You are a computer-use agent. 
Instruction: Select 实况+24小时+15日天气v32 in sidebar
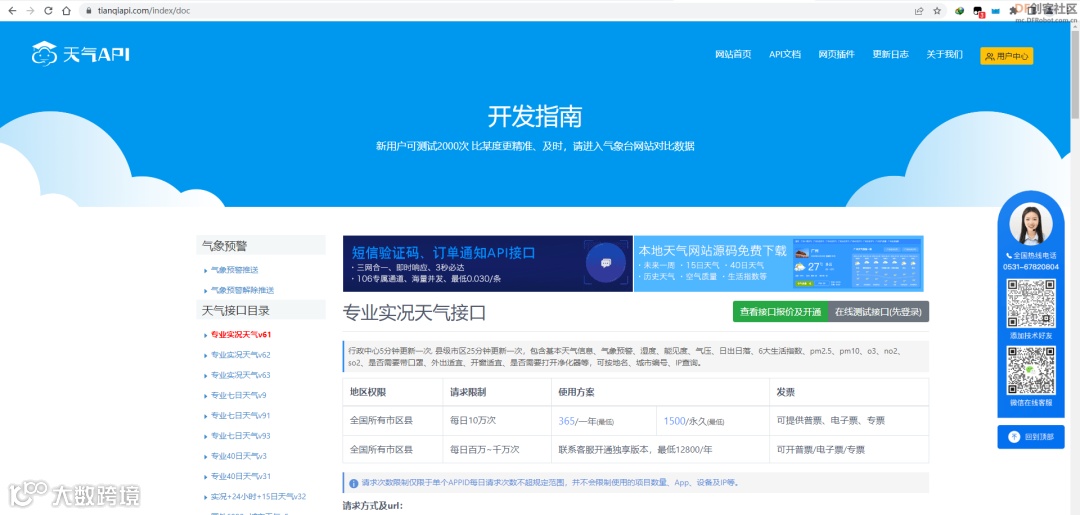pos(258,496)
